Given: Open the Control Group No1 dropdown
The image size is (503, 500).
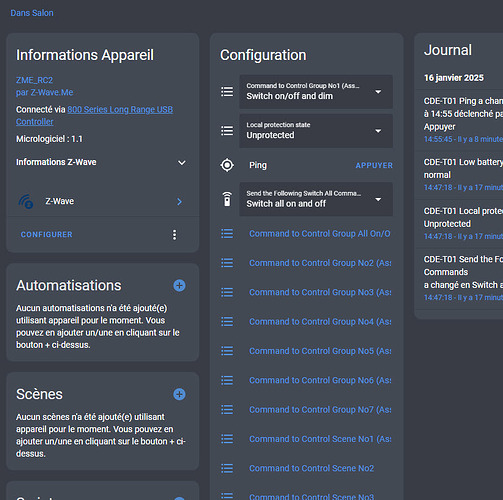Looking at the screenshot, I should pos(316,91).
